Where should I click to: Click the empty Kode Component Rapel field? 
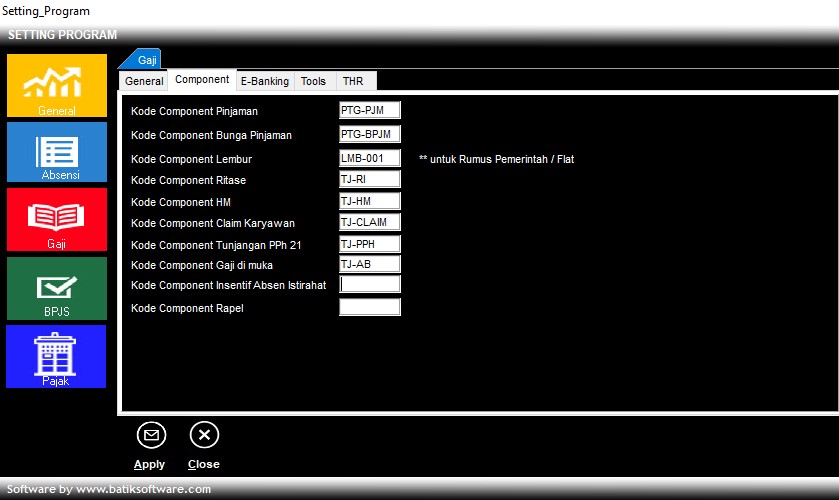pos(369,308)
